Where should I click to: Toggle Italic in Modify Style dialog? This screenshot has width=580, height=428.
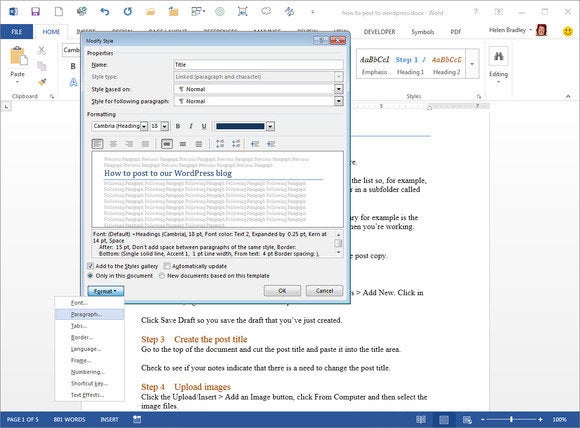click(x=191, y=126)
